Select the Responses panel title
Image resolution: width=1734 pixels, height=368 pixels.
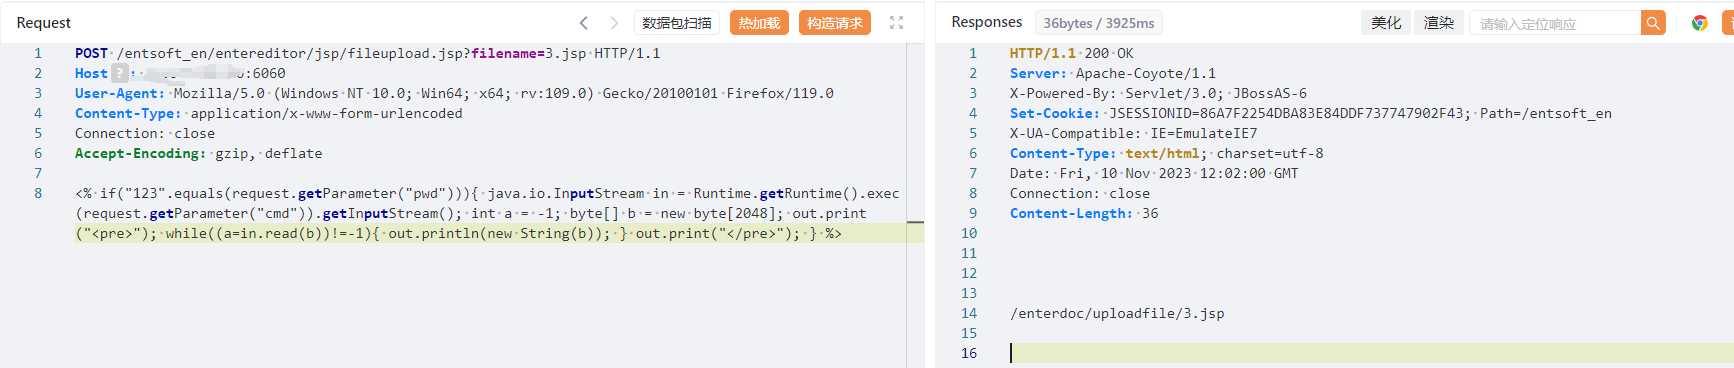[x=987, y=22]
